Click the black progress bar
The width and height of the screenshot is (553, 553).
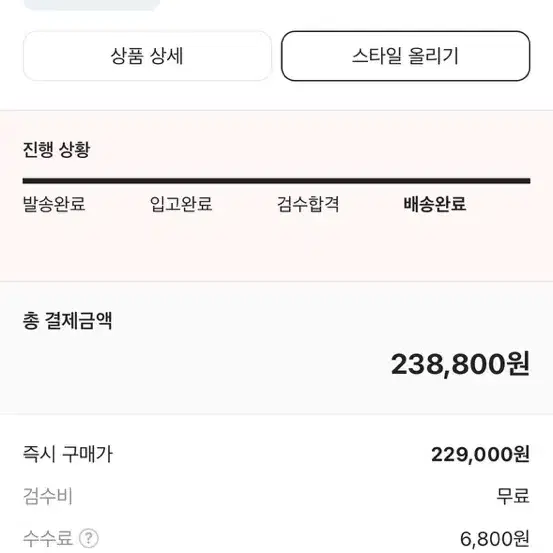click(x=276, y=181)
